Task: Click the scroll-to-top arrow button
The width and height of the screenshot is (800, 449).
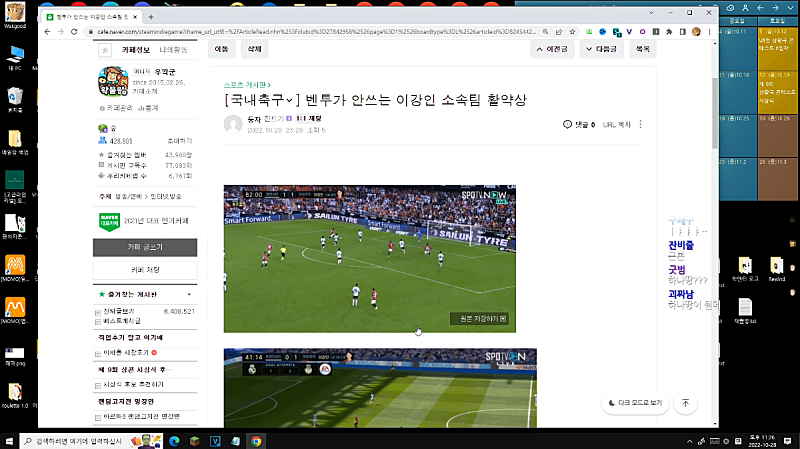Action: (686, 403)
